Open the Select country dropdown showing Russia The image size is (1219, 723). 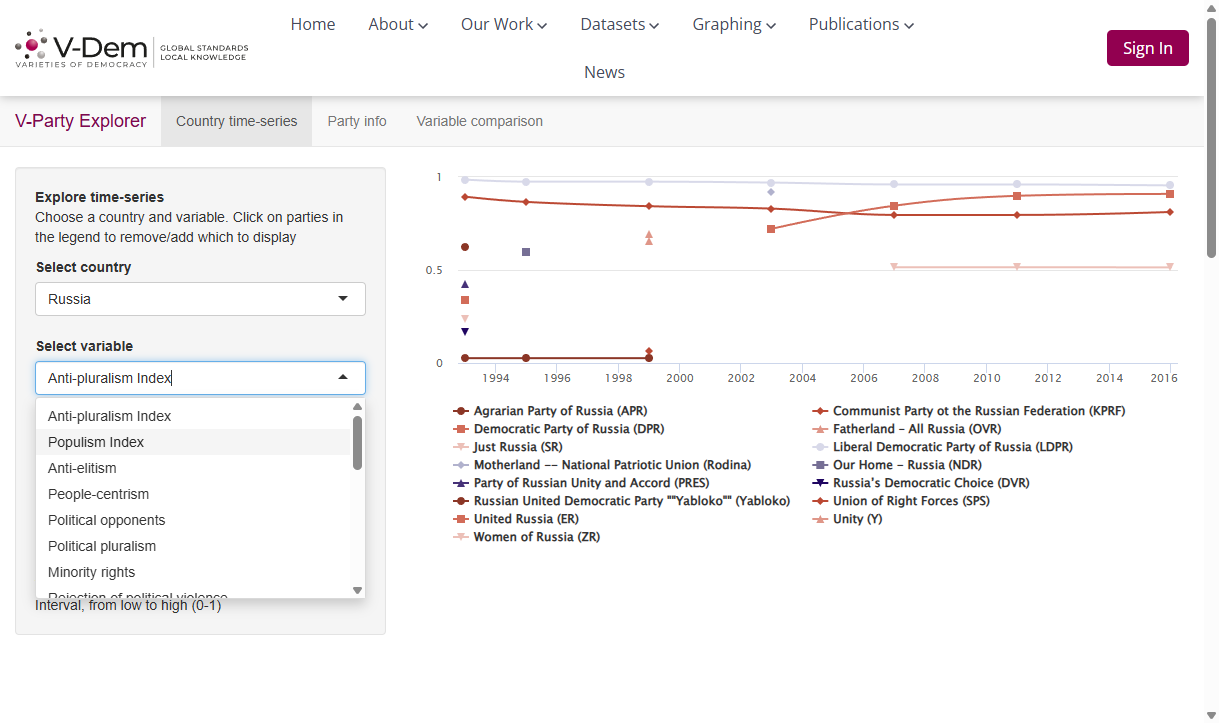[201, 299]
